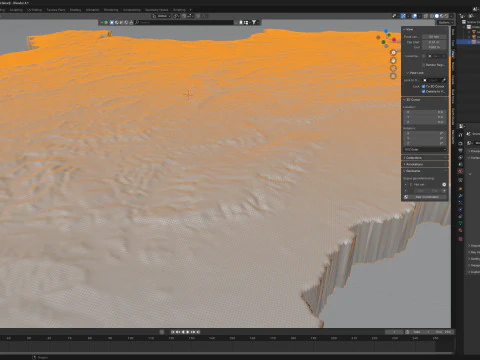Edit the Clip Start value field
480x360 pixels.
[434, 42]
